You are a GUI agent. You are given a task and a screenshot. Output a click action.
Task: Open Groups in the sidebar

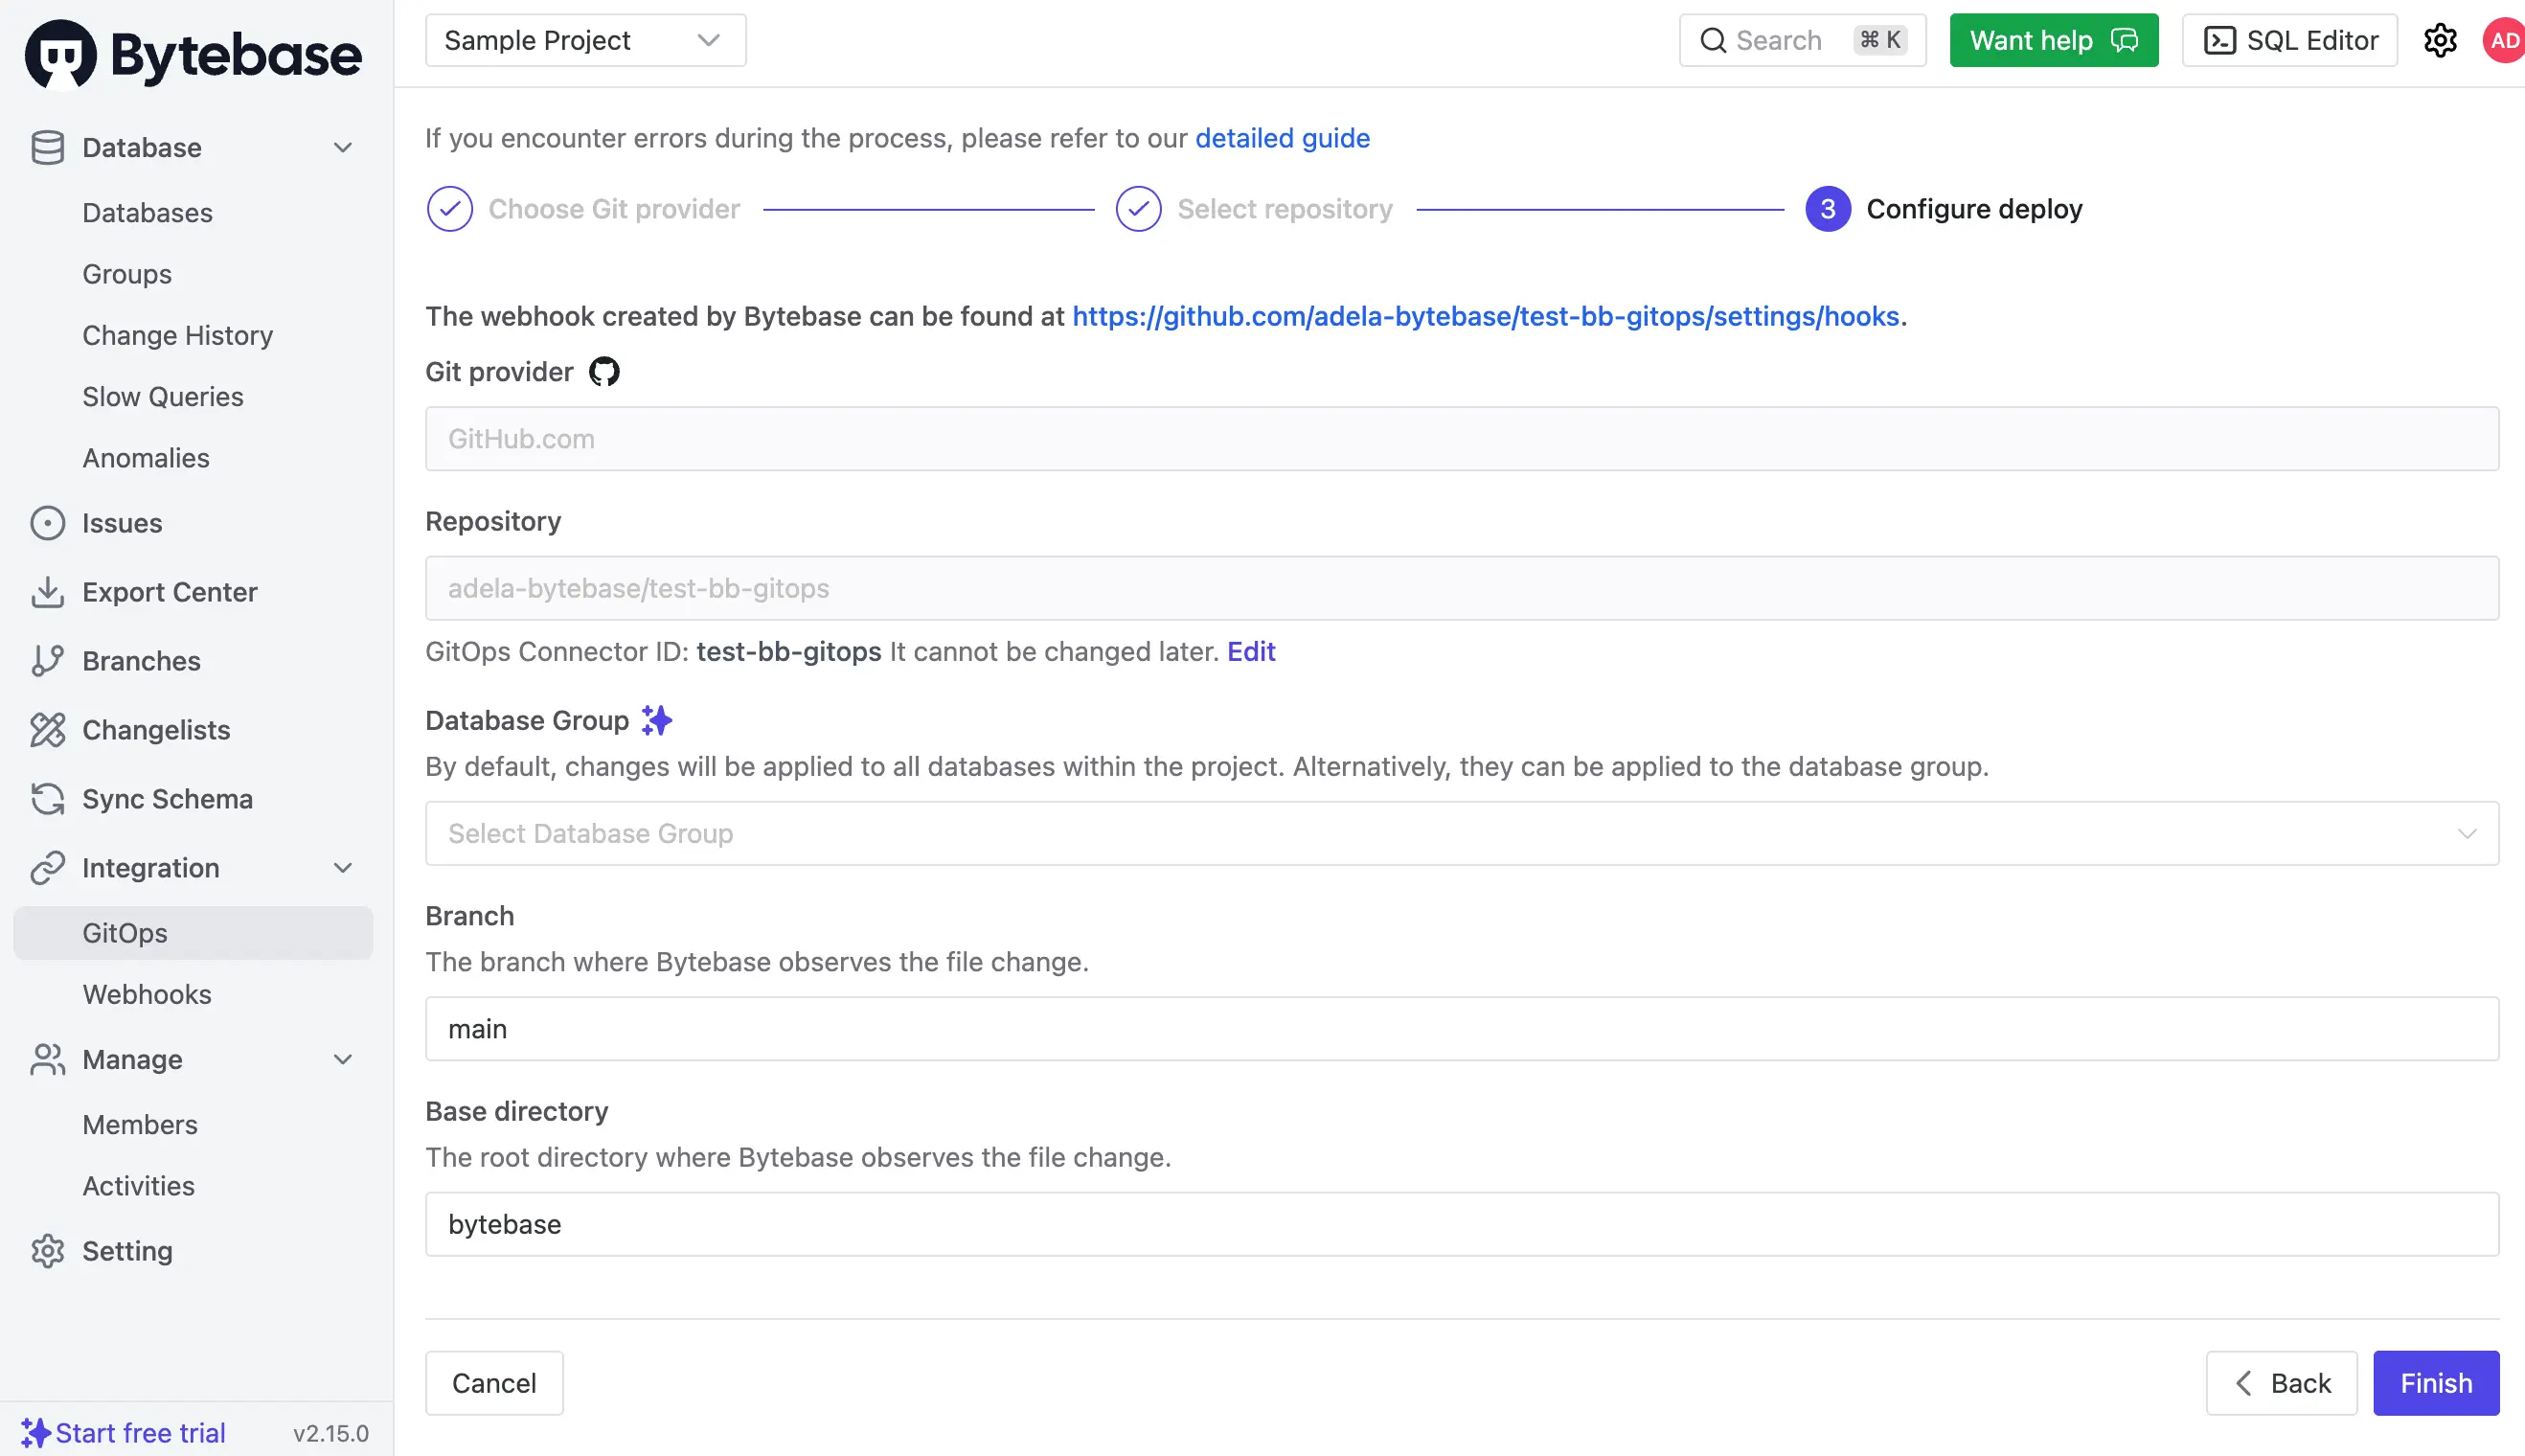point(127,274)
